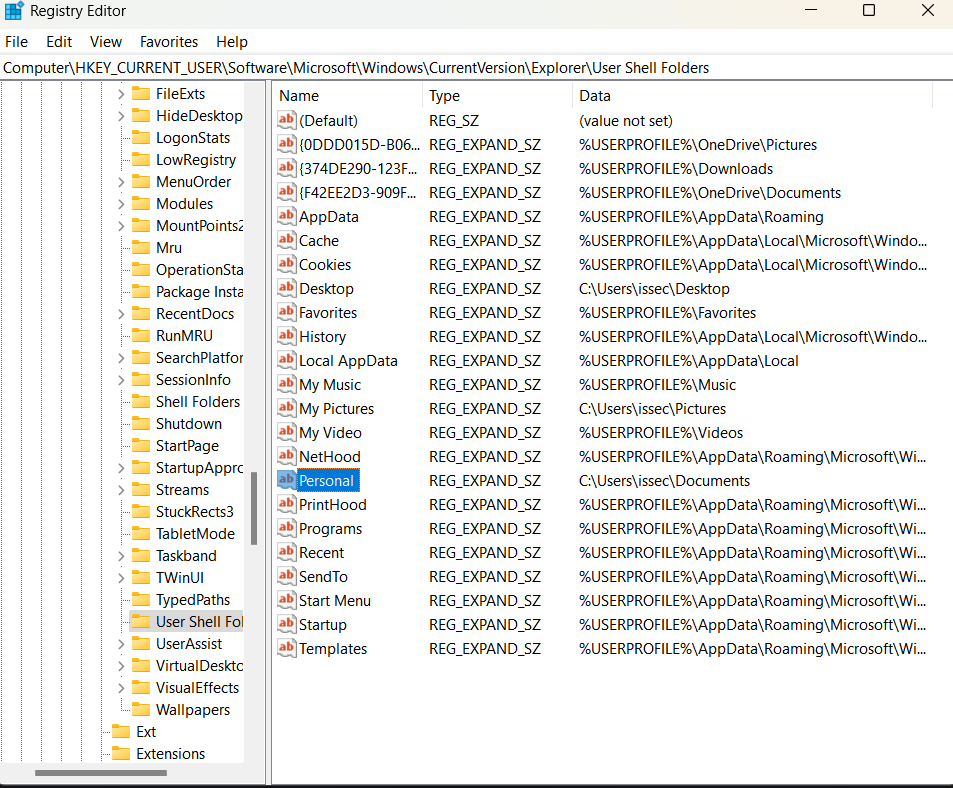Viewport: 953px width, 788px height.
Task: Expand the HideDesktop key chevron
Action: click(x=120, y=116)
